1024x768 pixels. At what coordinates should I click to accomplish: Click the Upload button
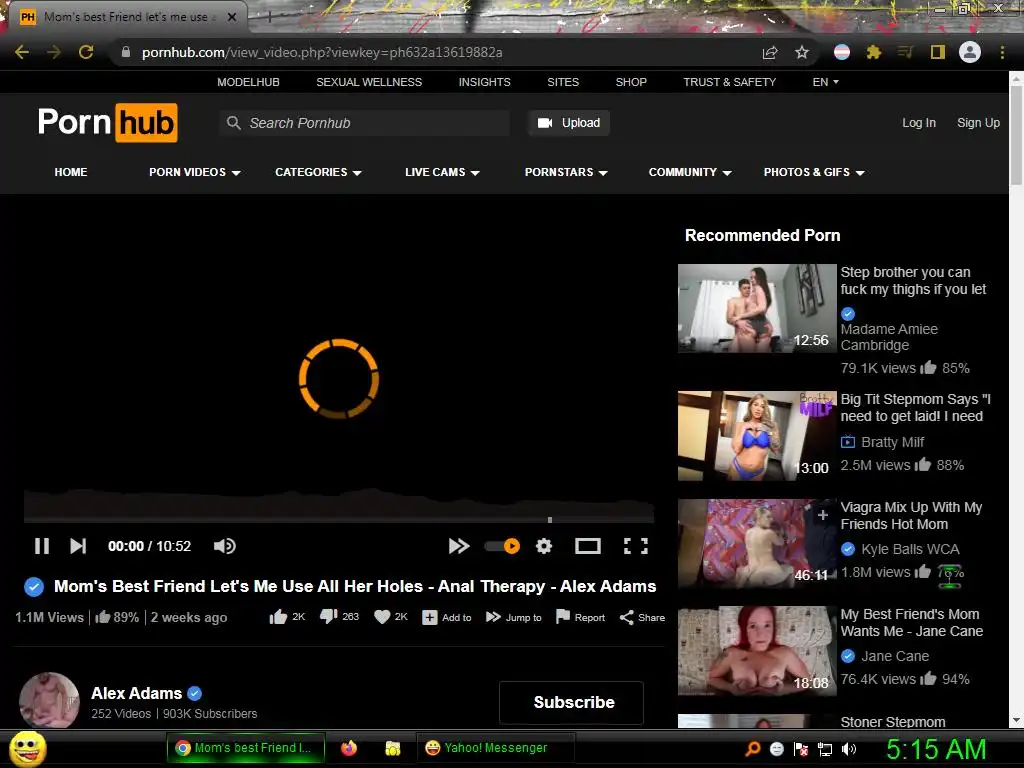point(569,123)
